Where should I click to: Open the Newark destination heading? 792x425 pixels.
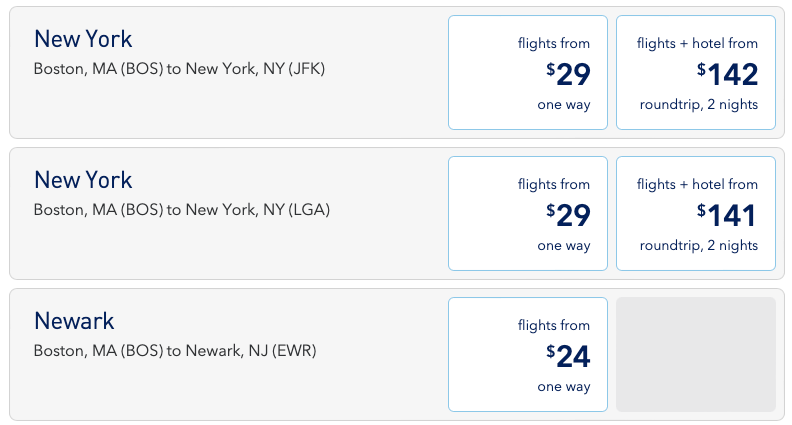74,321
